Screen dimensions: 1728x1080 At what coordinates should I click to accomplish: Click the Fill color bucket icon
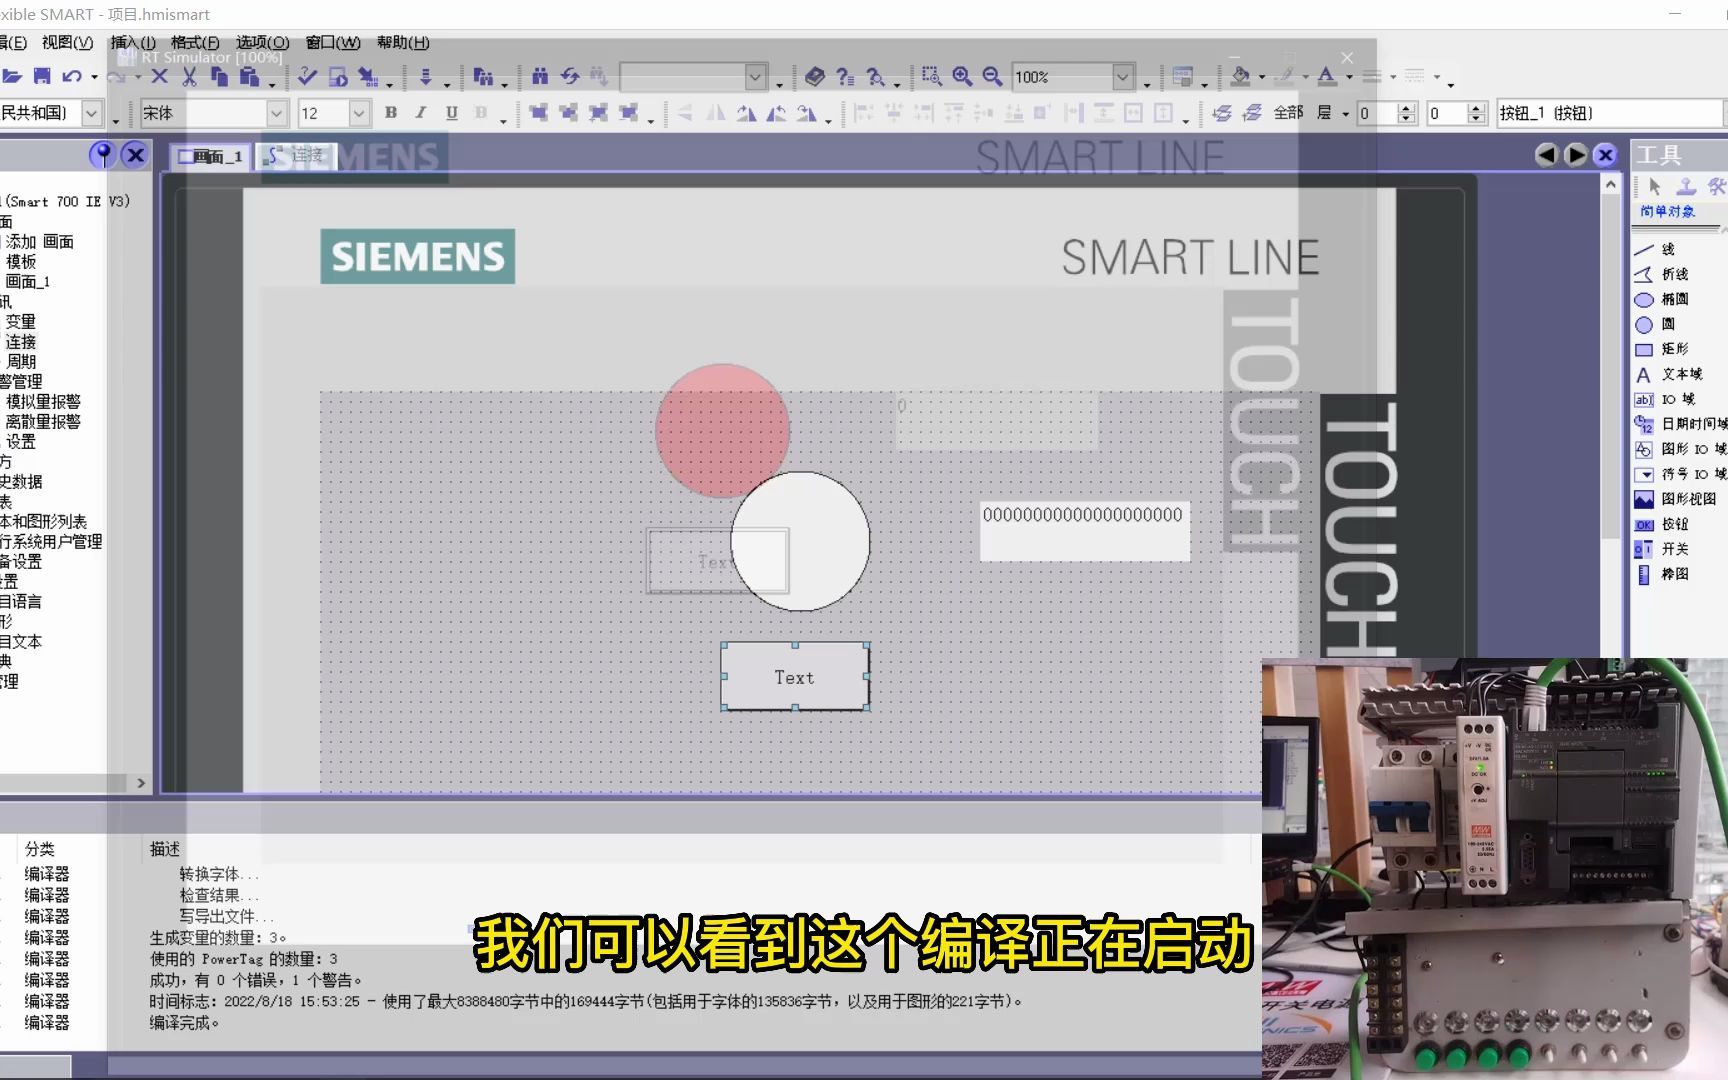tap(1240, 76)
